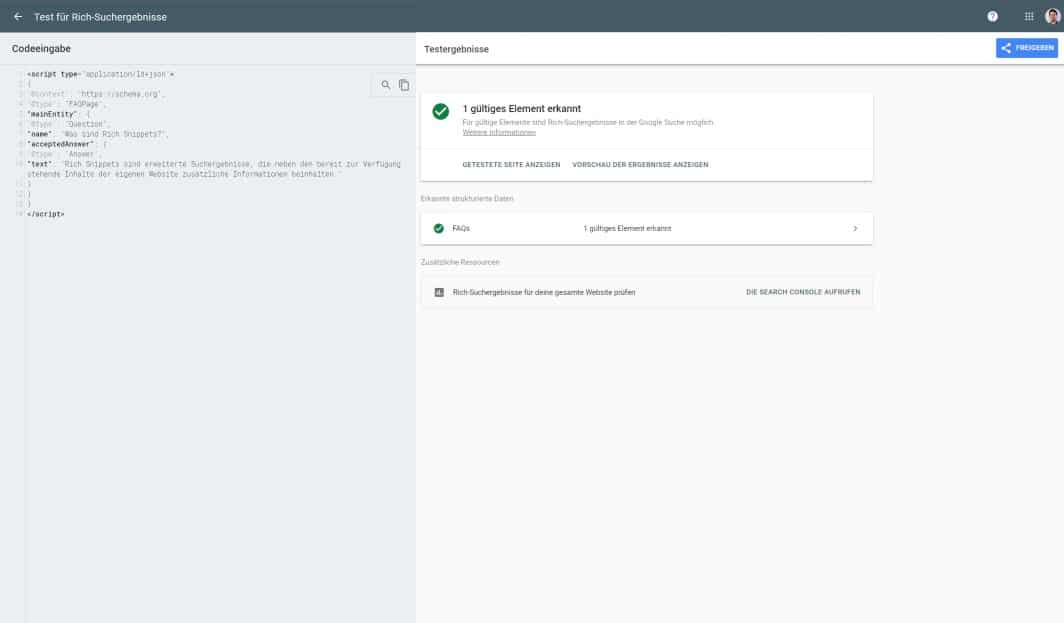Click the "name" code line
Screen dimensions: 1064x623
tap(98, 134)
